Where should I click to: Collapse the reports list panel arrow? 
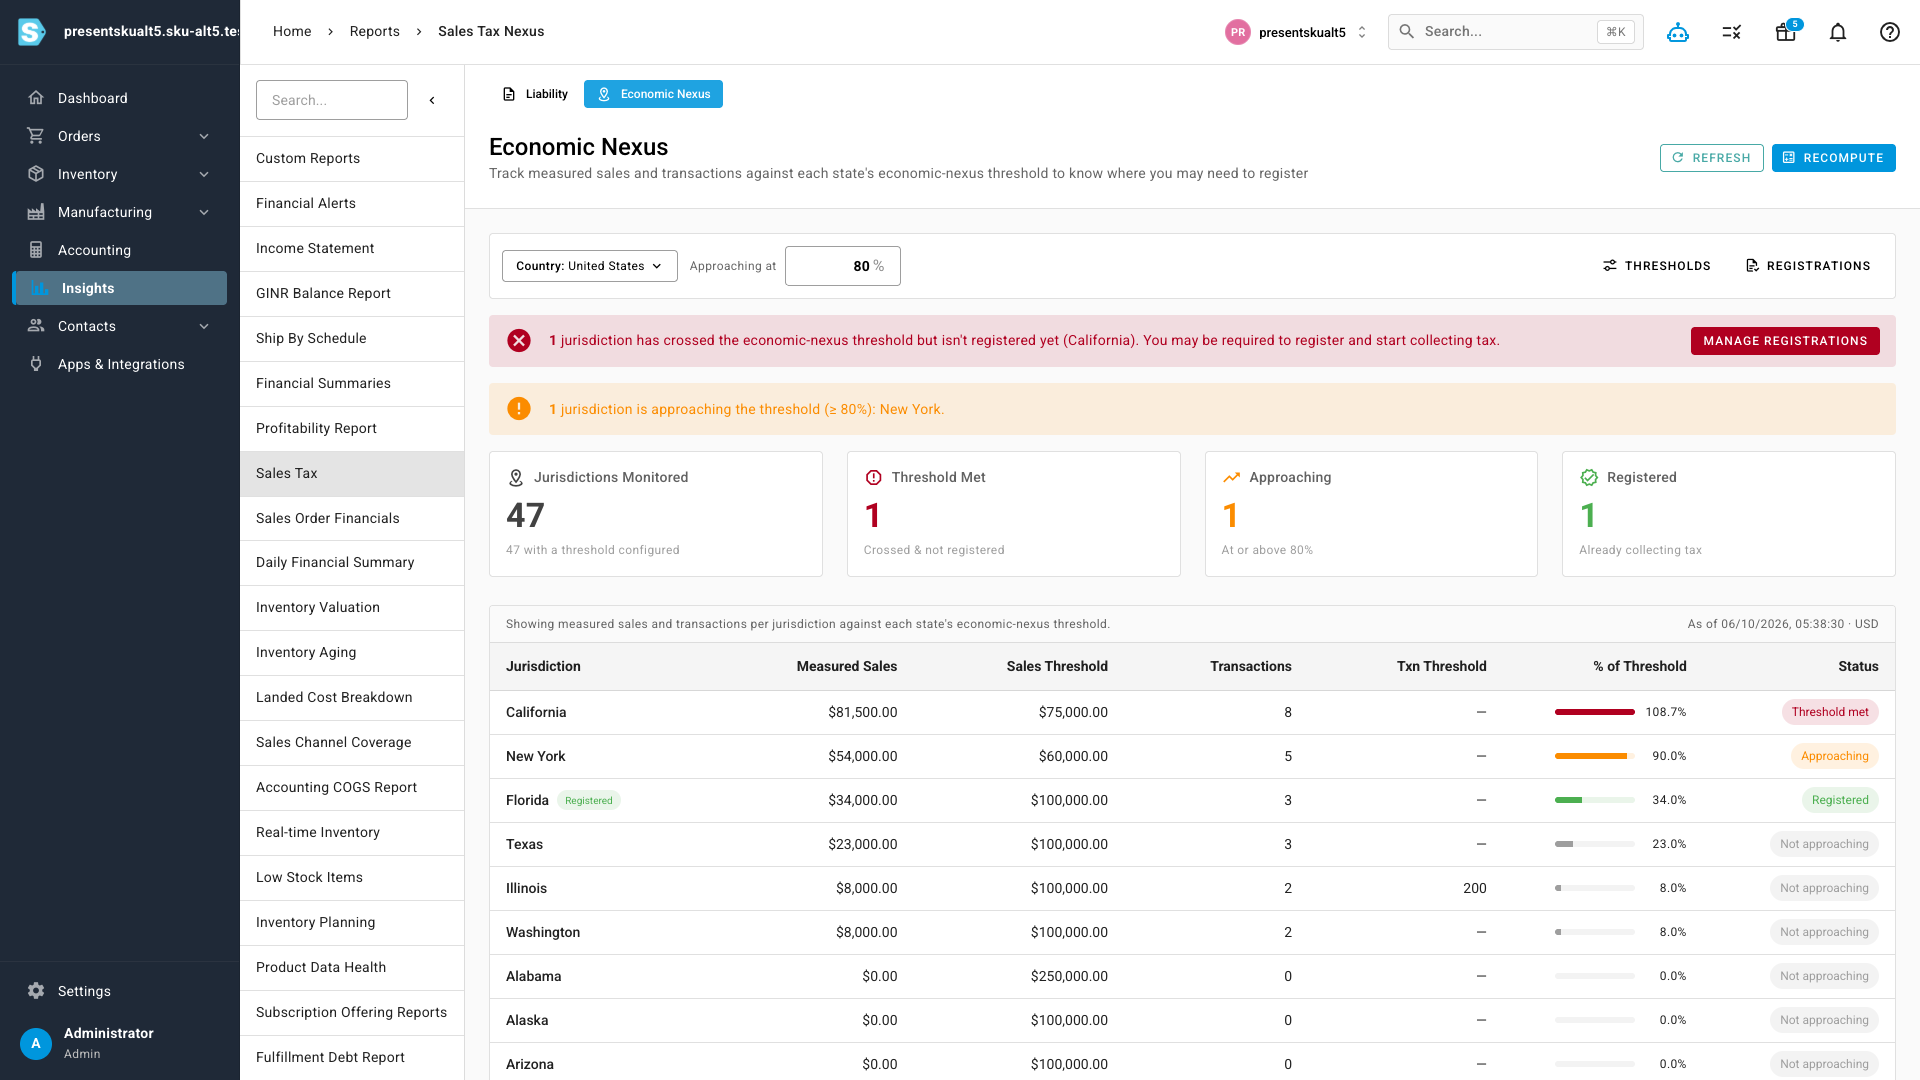pos(432,100)
